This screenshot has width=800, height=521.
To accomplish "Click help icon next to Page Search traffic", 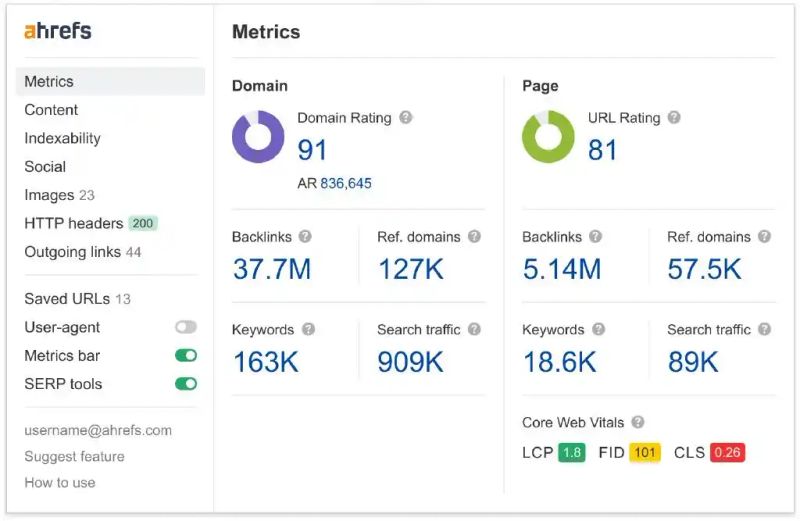I will (x=764, y=330).
